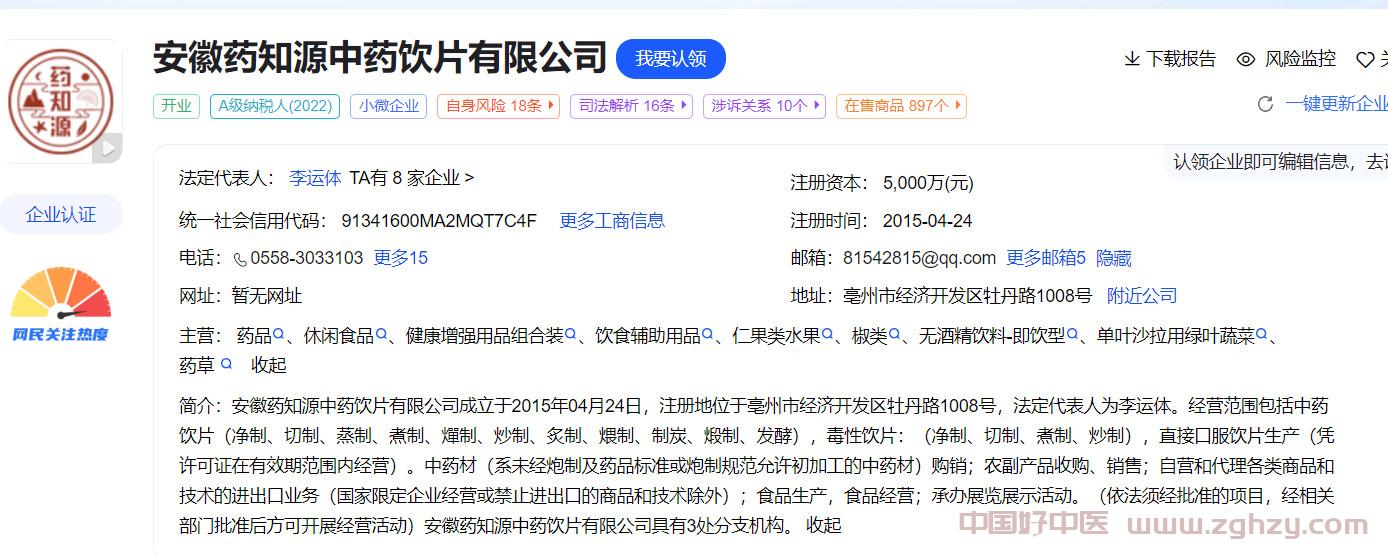Viewport: 1388px width, 554px height.
Task: Click 隐藏 to hide email
Action: [1114, 258]
